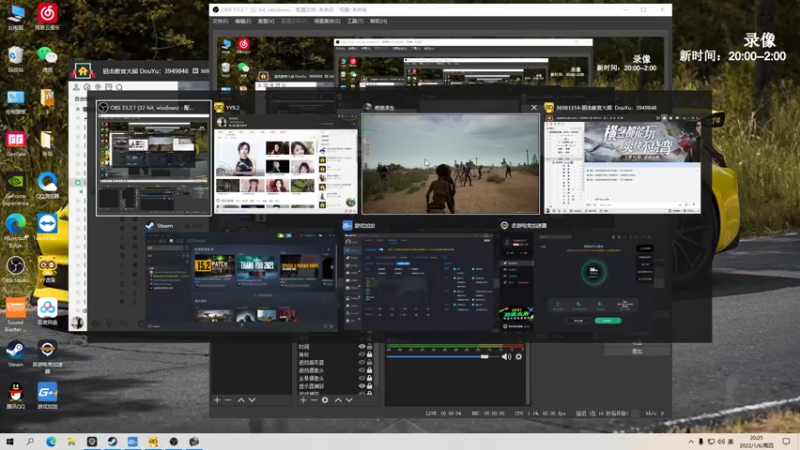Move the selected source down with the arrow
This screenshot has height=450, width=800.
(x=351, y=400)
